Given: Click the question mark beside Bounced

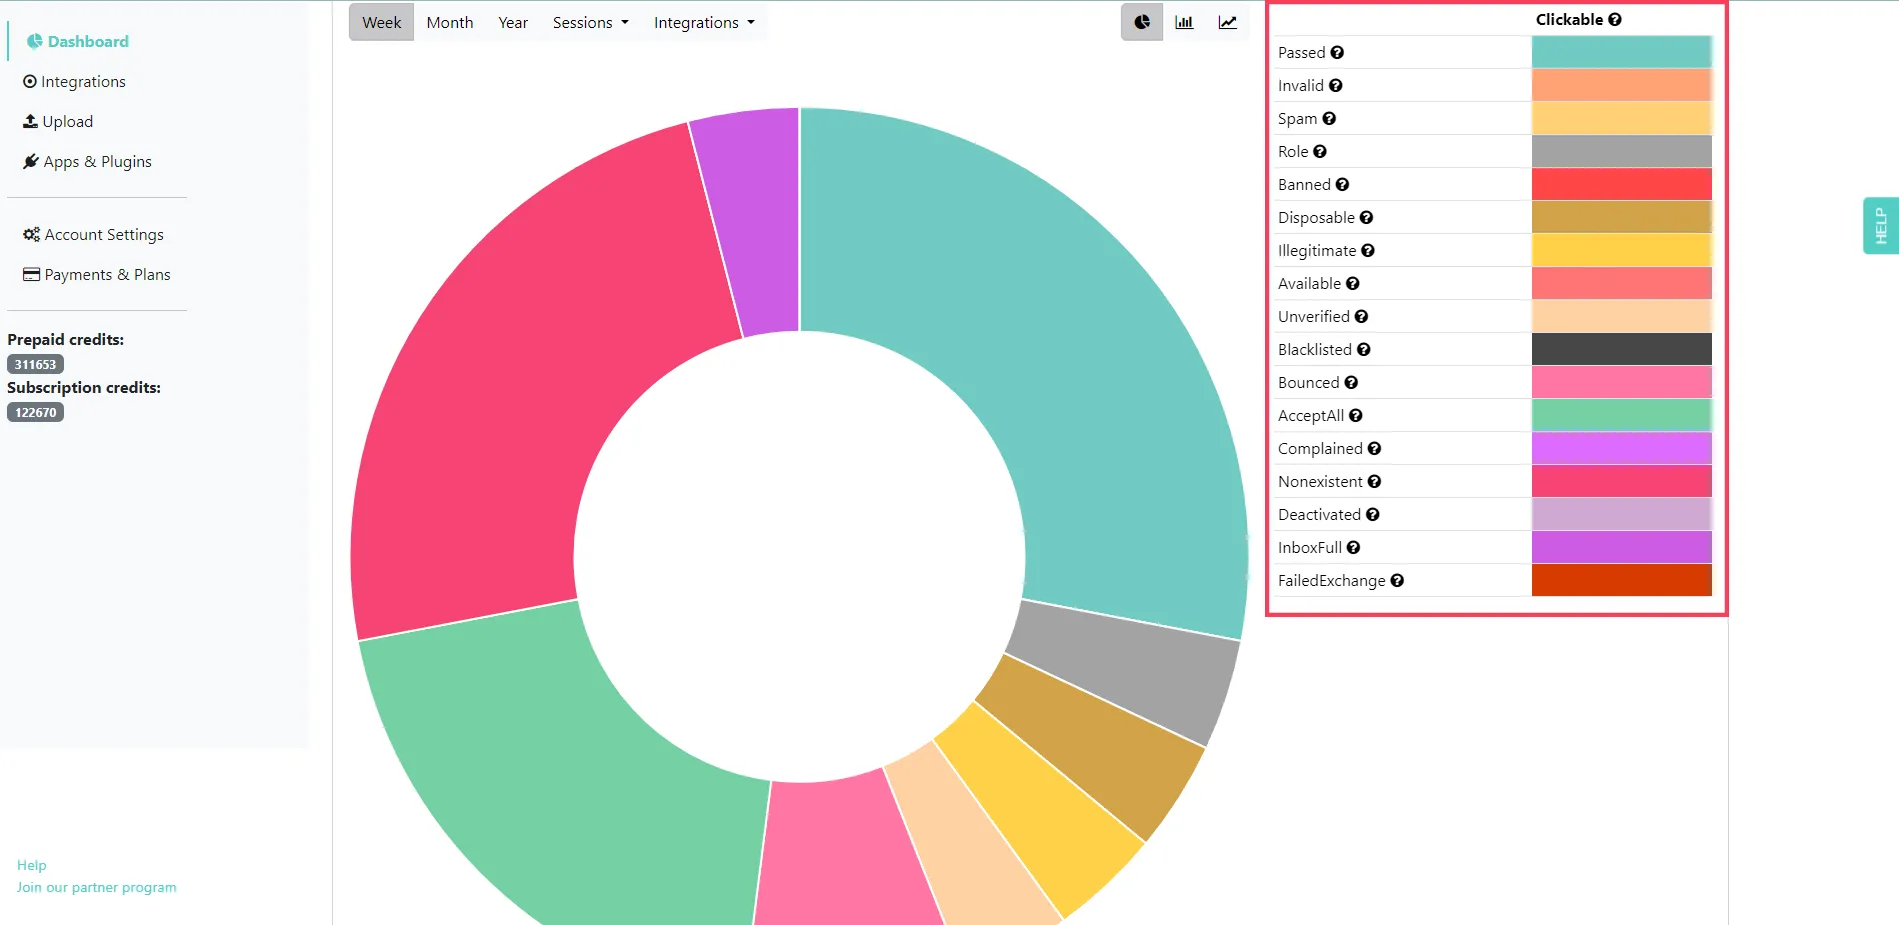Looking at the screenshot, I should point(1351,383).
